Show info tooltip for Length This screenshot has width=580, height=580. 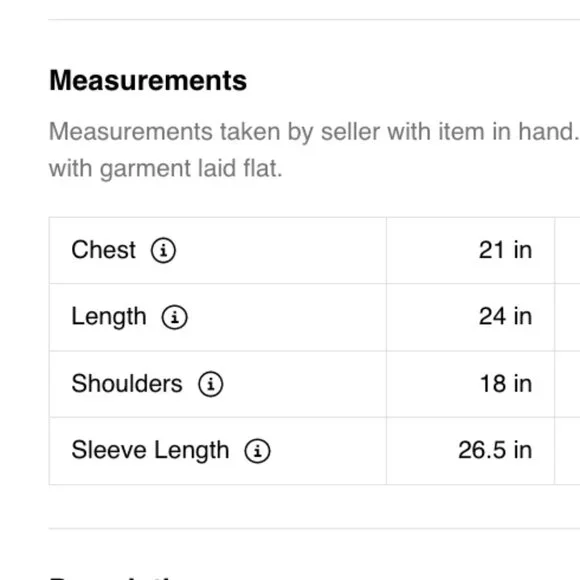click(x=175, y=317)
